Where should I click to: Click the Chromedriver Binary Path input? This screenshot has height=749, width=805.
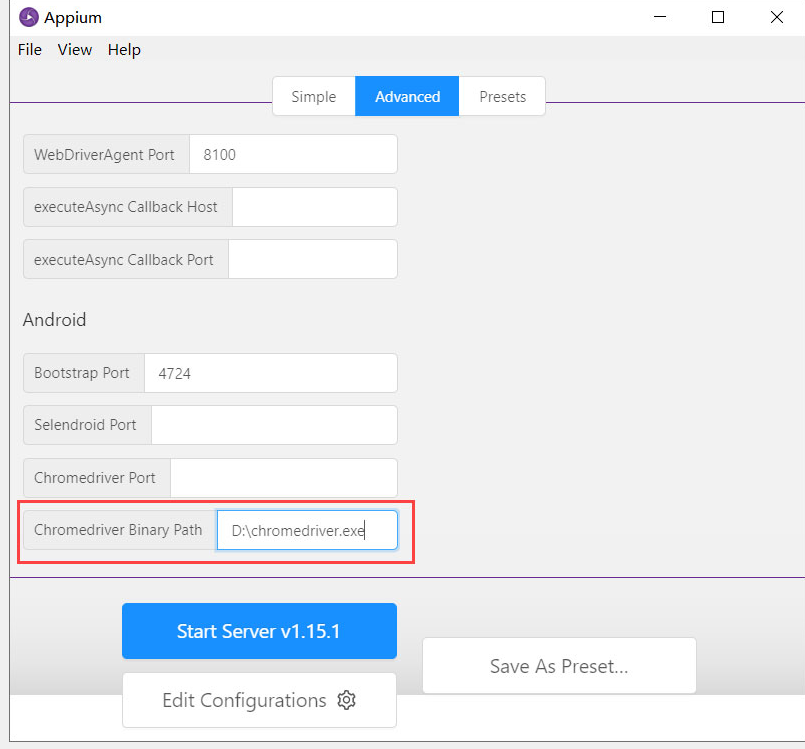point(306,531)
